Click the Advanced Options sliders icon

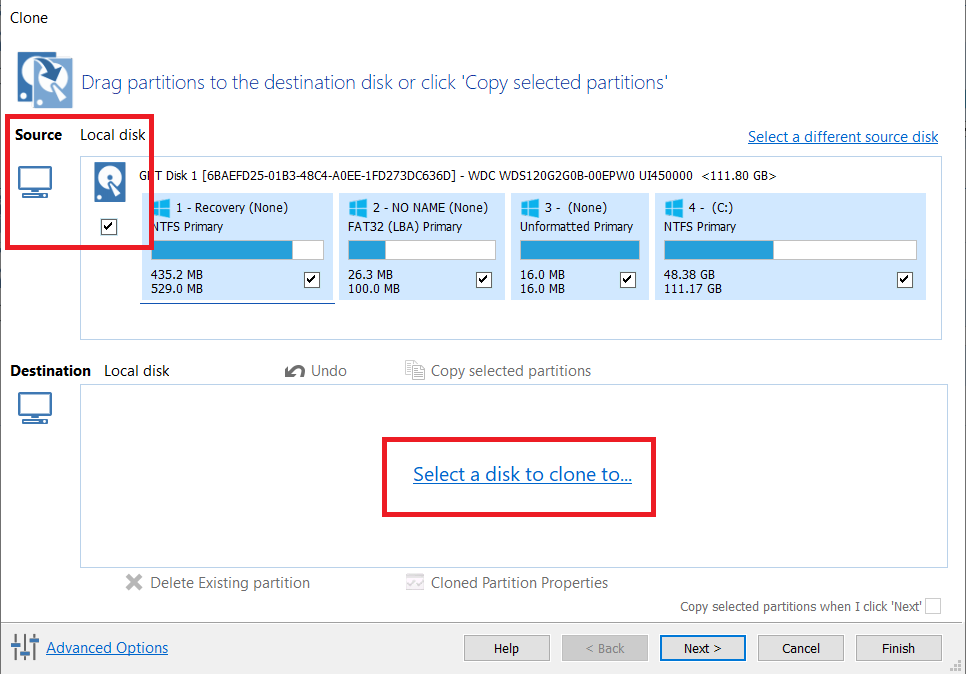[x=24, y=647]
